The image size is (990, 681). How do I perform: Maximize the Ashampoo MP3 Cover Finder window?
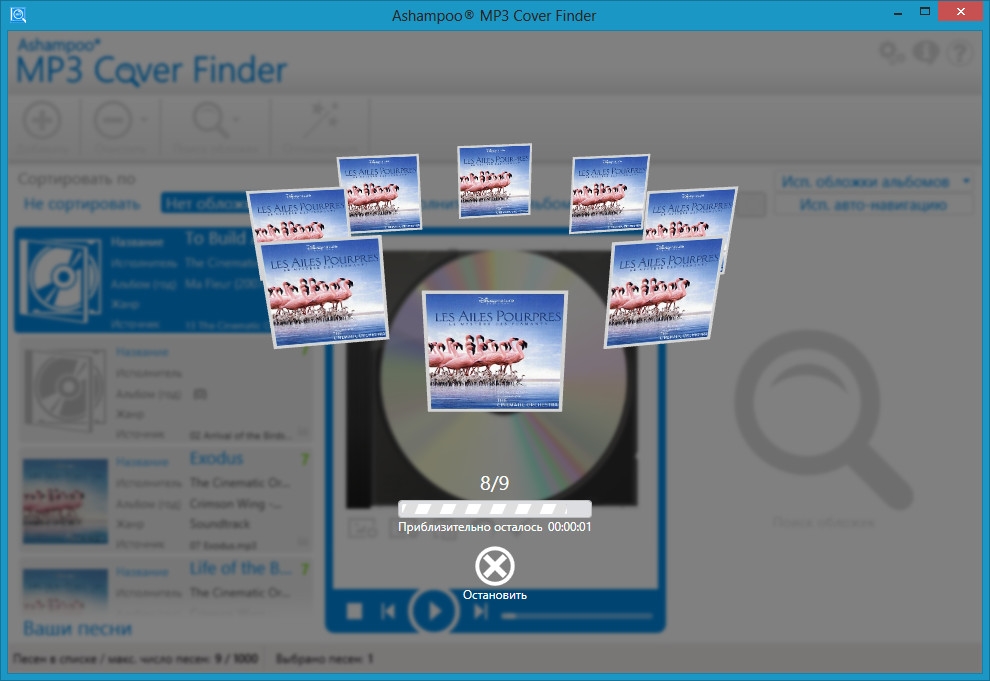925,11
